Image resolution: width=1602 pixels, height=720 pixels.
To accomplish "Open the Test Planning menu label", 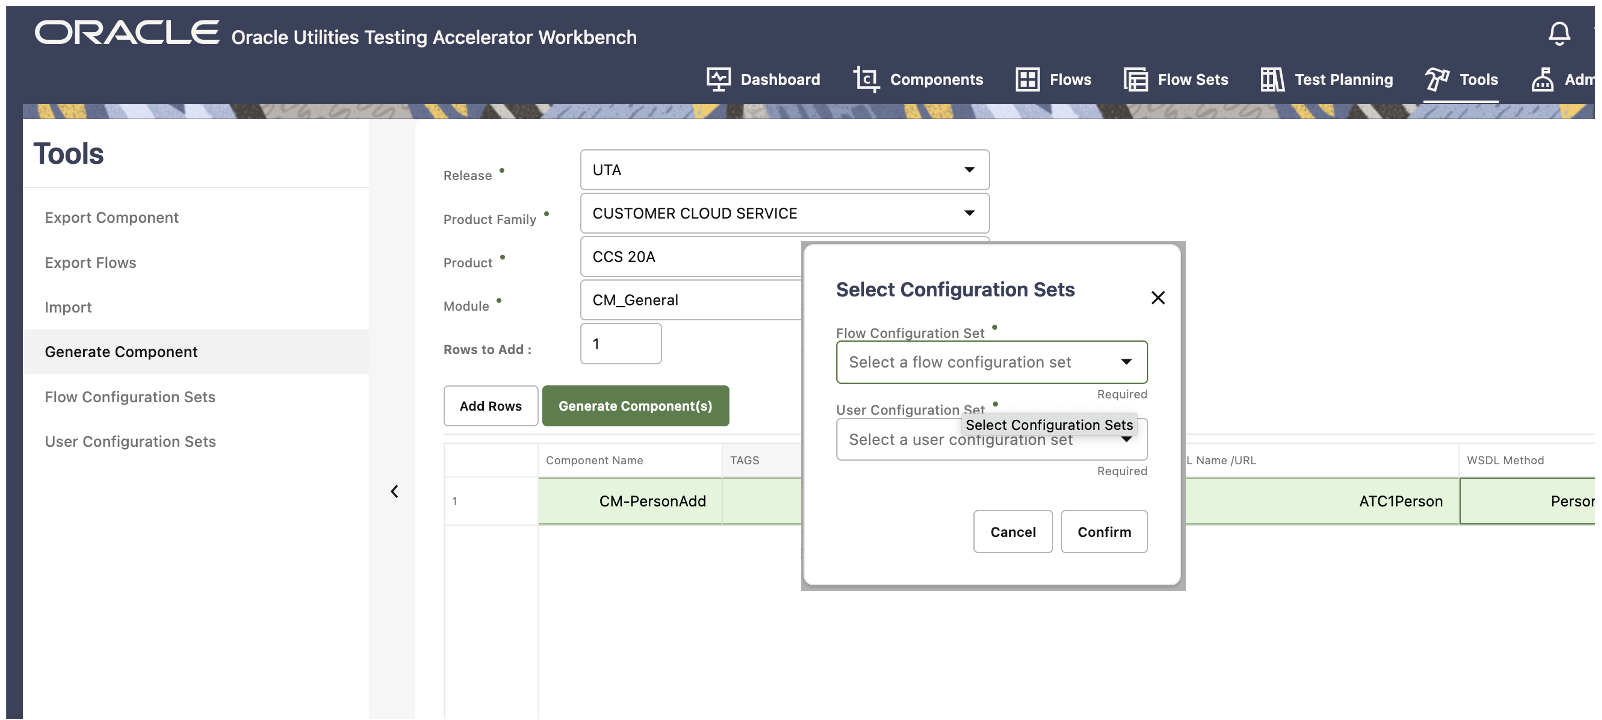I will (1343, 80).
